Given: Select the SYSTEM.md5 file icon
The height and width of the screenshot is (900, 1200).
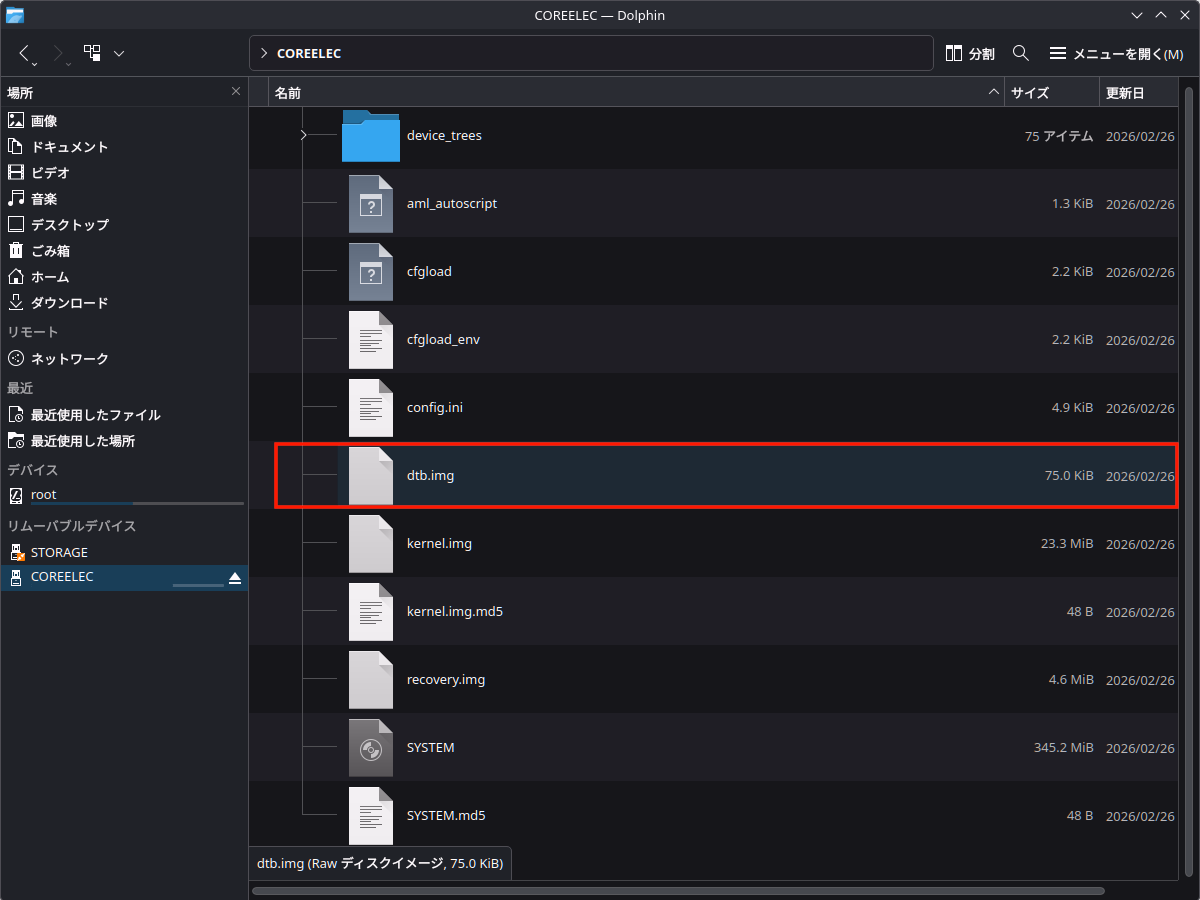Looking at the screenshot, I should point(370,816).
